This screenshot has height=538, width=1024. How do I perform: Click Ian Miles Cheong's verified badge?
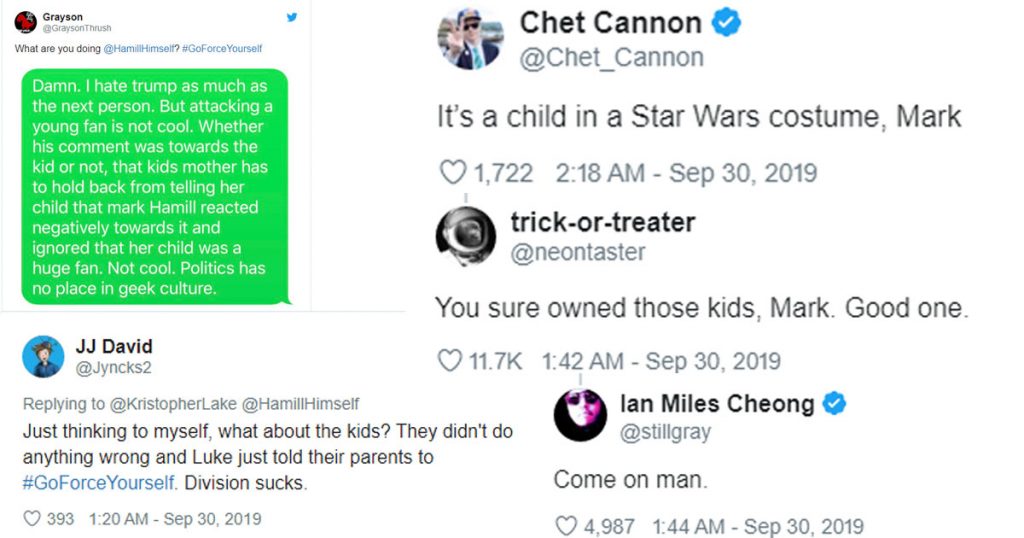coord(835,404)
